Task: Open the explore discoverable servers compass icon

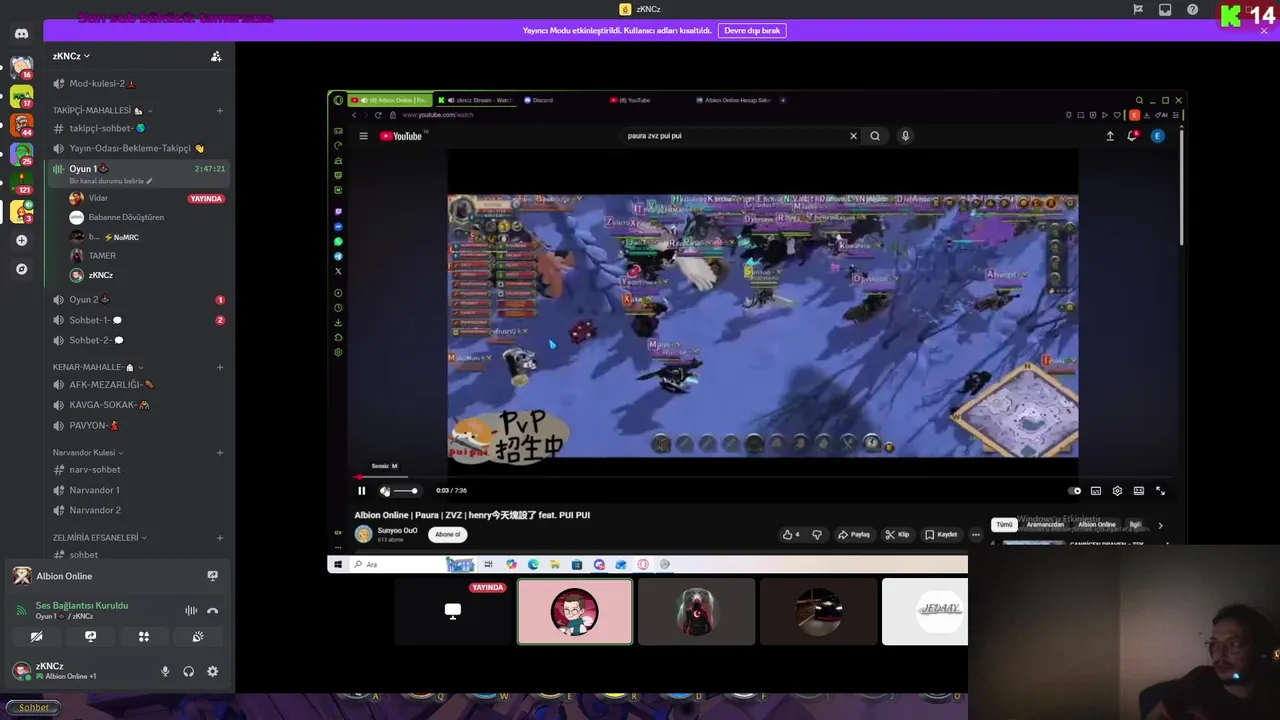Action: point(22,269)
